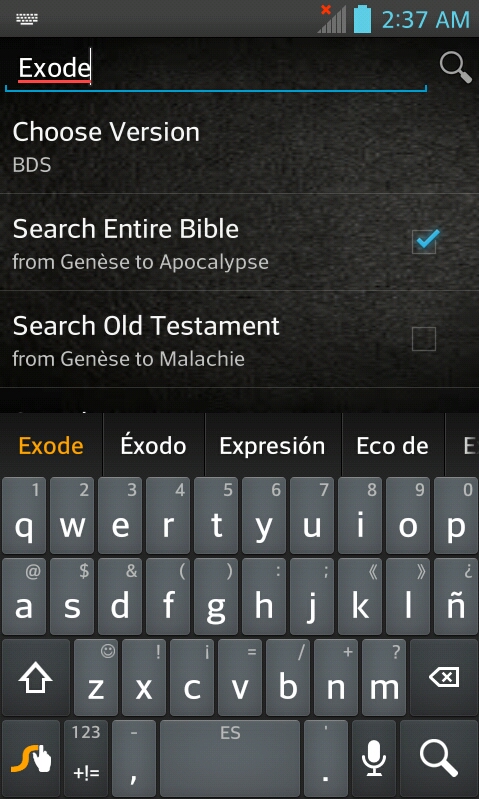The width and height of the screenshot is (479, 799).
Task: Tap the ñ letter key
Action: click(456, 596)
